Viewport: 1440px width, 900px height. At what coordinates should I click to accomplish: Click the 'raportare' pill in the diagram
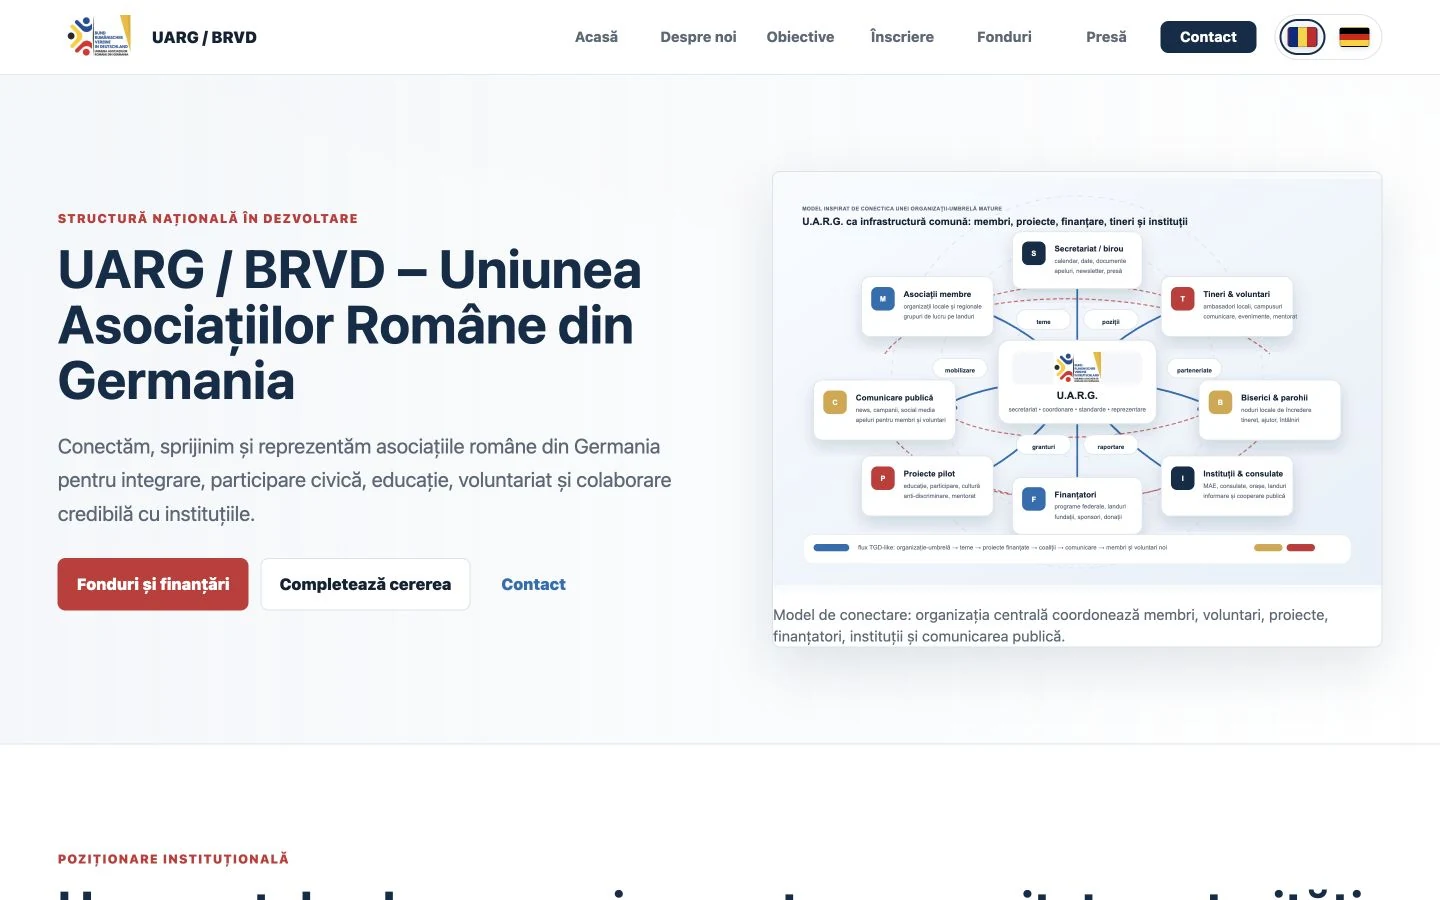1111,447
